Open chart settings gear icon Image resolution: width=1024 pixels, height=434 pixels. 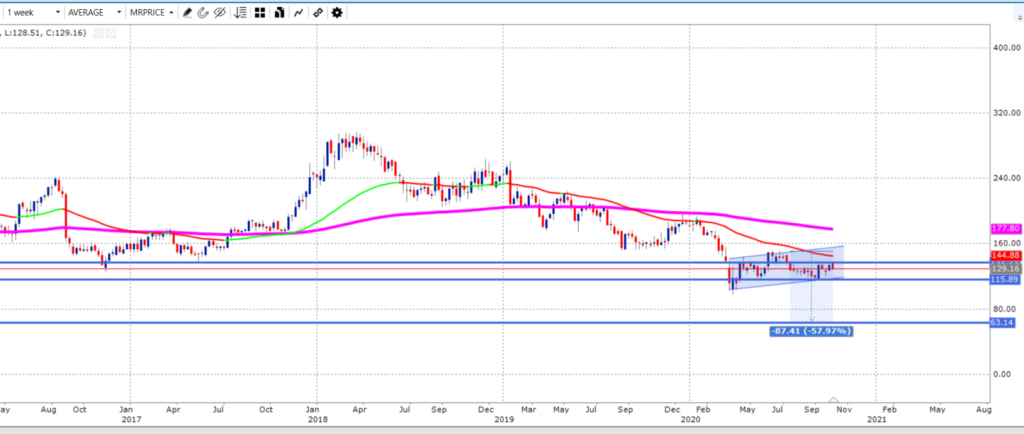pos(337,13)
